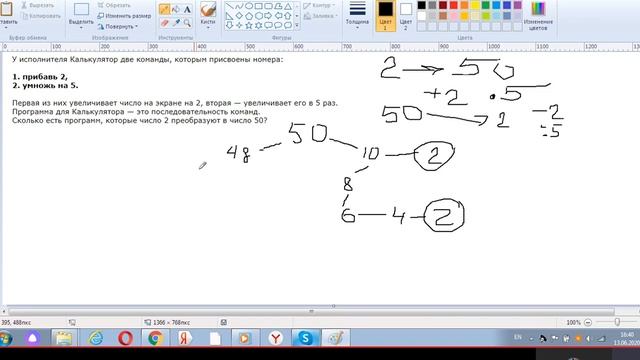This screenshot has width=640, height=360.
Task: Pick the green color swatch
Action: coord(485,5)
